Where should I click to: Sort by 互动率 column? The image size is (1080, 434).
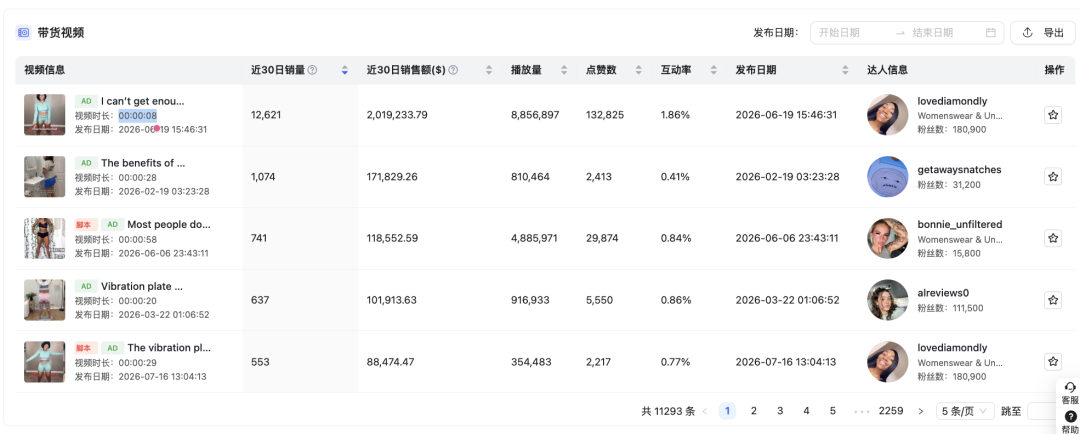[x=714, y=70]
